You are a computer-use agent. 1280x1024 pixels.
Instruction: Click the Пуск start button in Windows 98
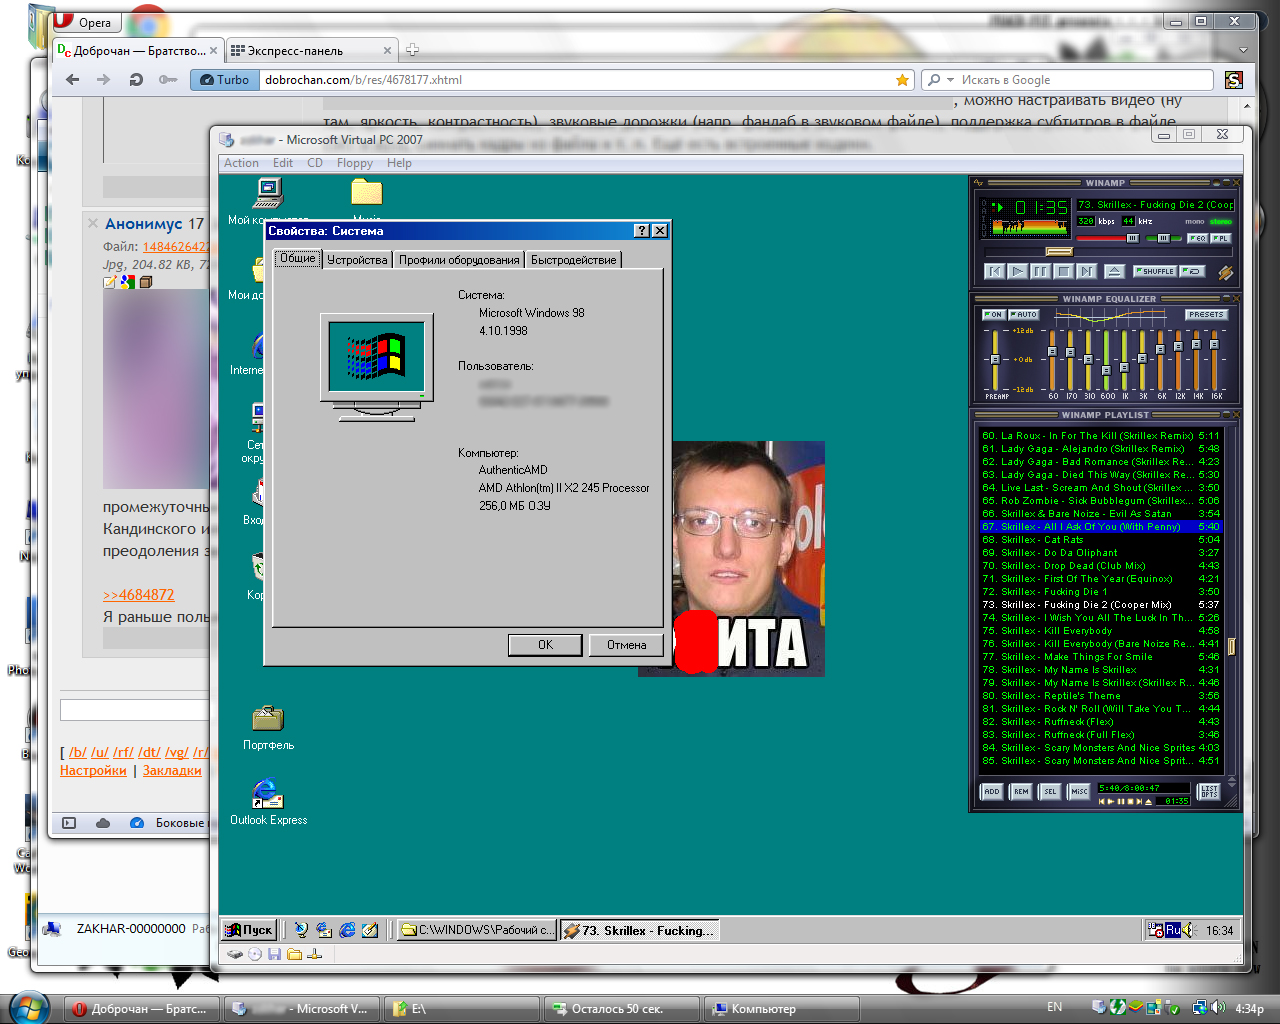tap(248, 930)
